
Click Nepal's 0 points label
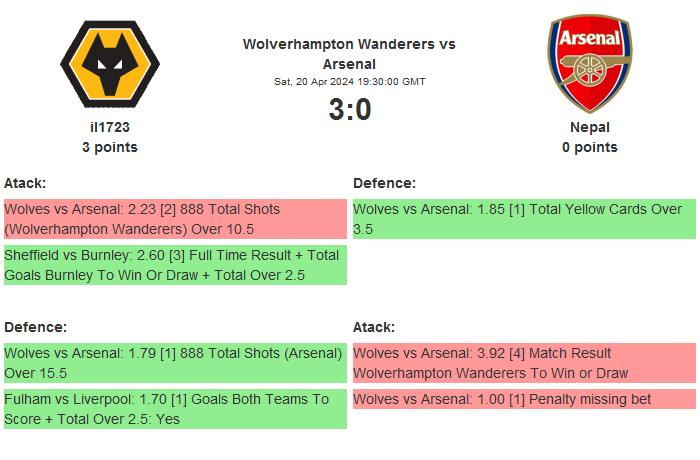click(589, 147)
